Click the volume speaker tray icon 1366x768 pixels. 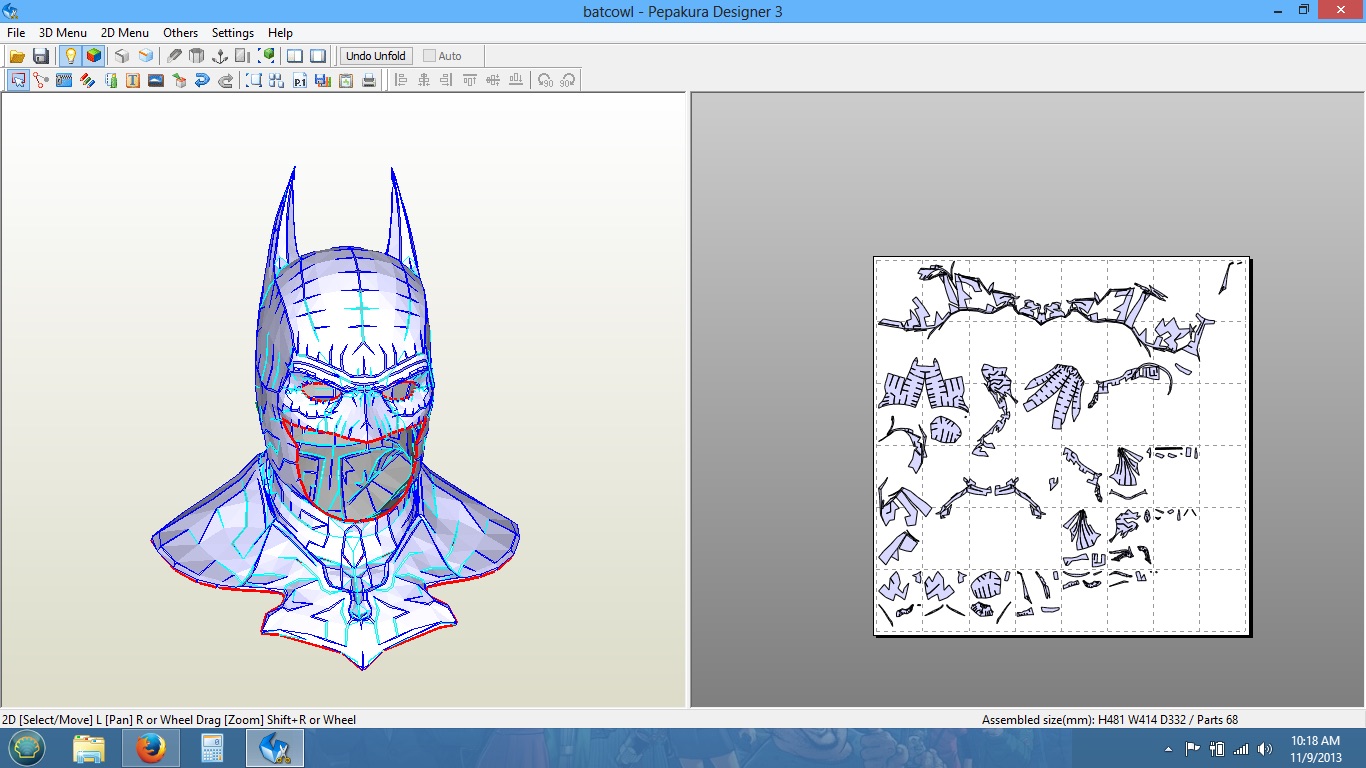tap(1265, 748)
